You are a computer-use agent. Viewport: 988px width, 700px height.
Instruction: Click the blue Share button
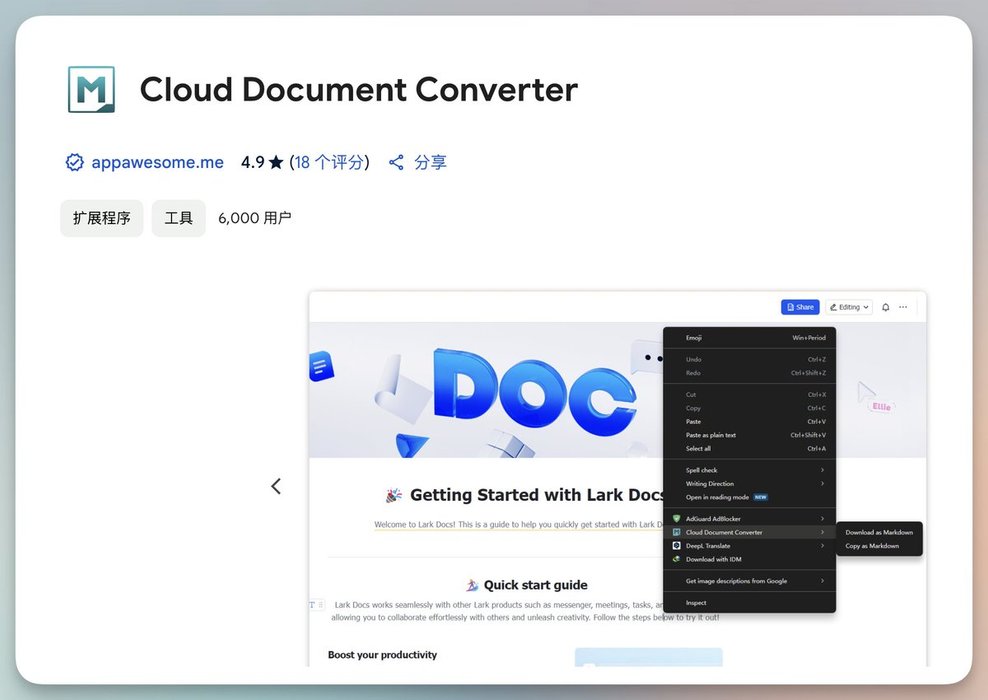(x=800, y=307)
